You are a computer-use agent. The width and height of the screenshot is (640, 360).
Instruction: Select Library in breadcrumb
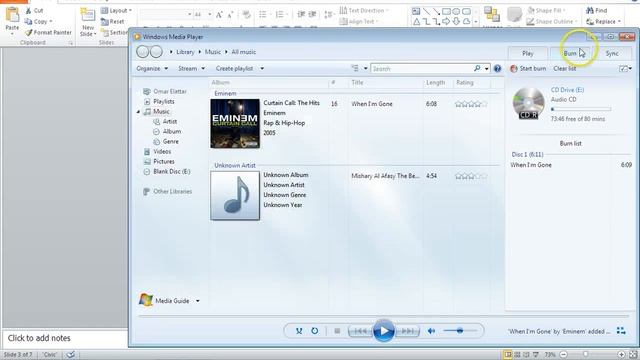coord(185,52)
